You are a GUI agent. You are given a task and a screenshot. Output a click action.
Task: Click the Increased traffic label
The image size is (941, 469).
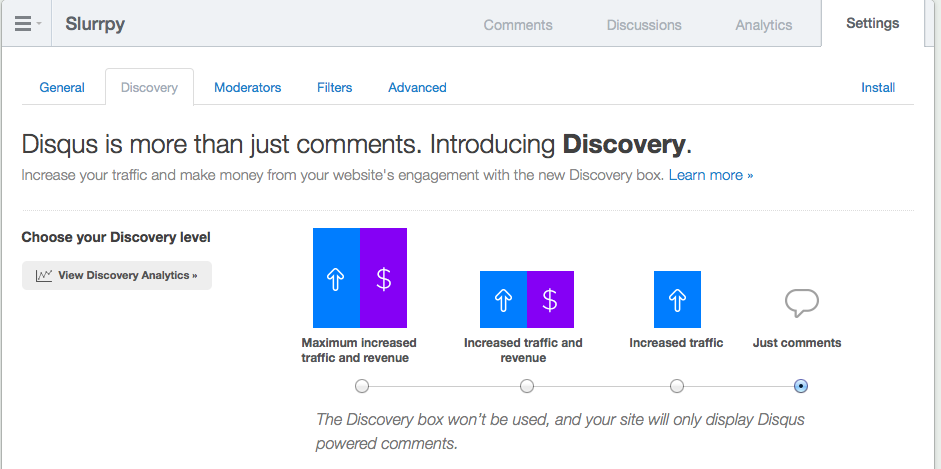pos(676,343)
